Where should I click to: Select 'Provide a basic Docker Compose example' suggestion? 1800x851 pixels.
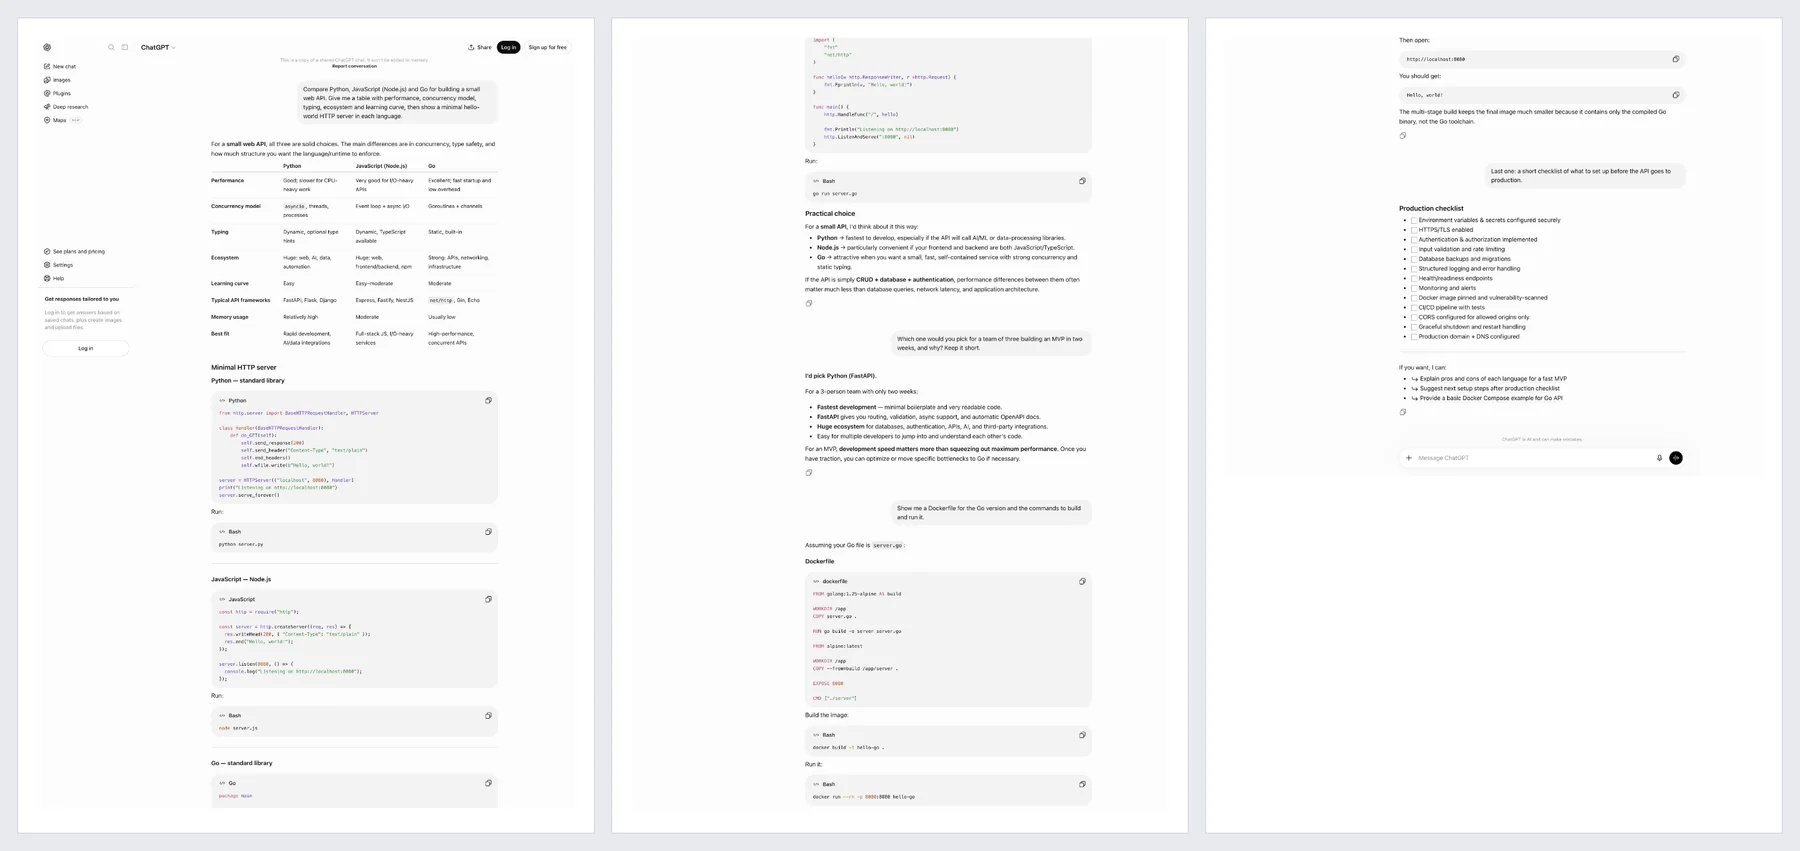click(x=1487, y=398)
